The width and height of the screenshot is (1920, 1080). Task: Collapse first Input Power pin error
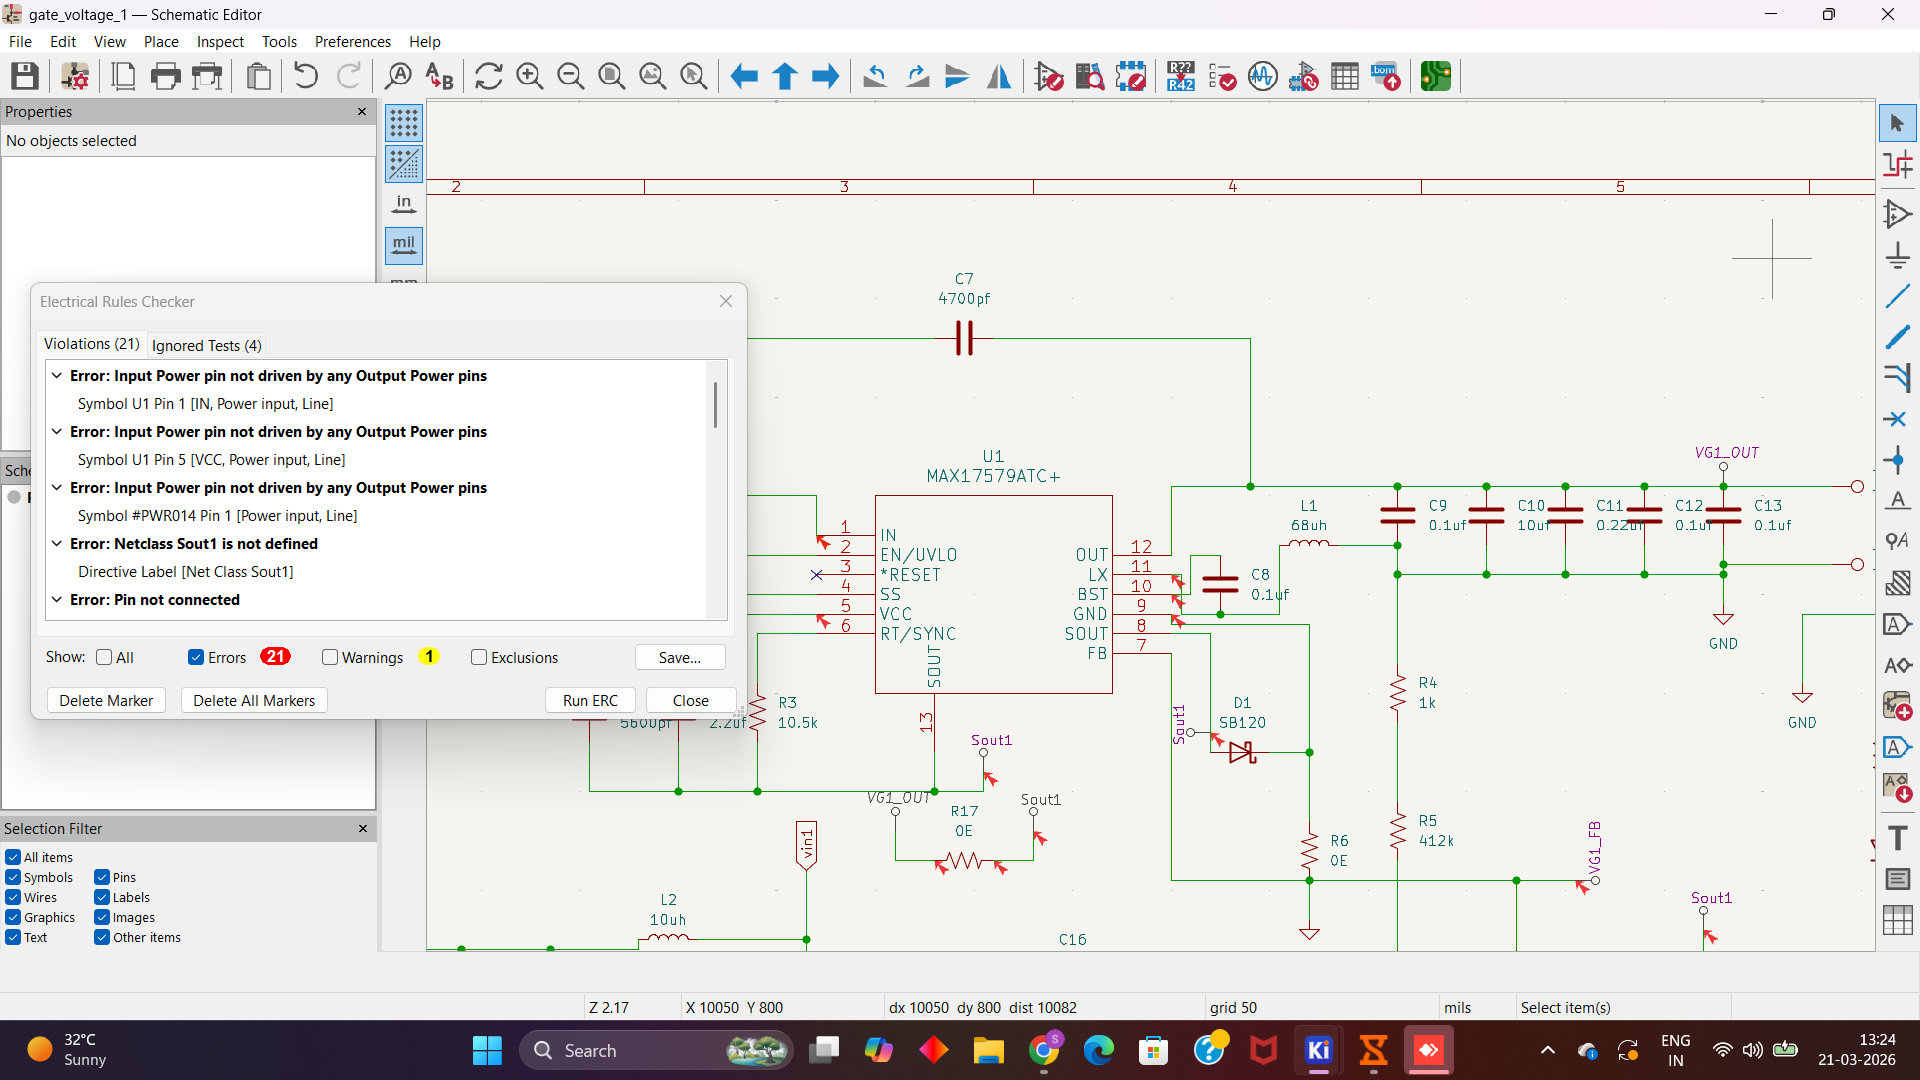(57, 376)
